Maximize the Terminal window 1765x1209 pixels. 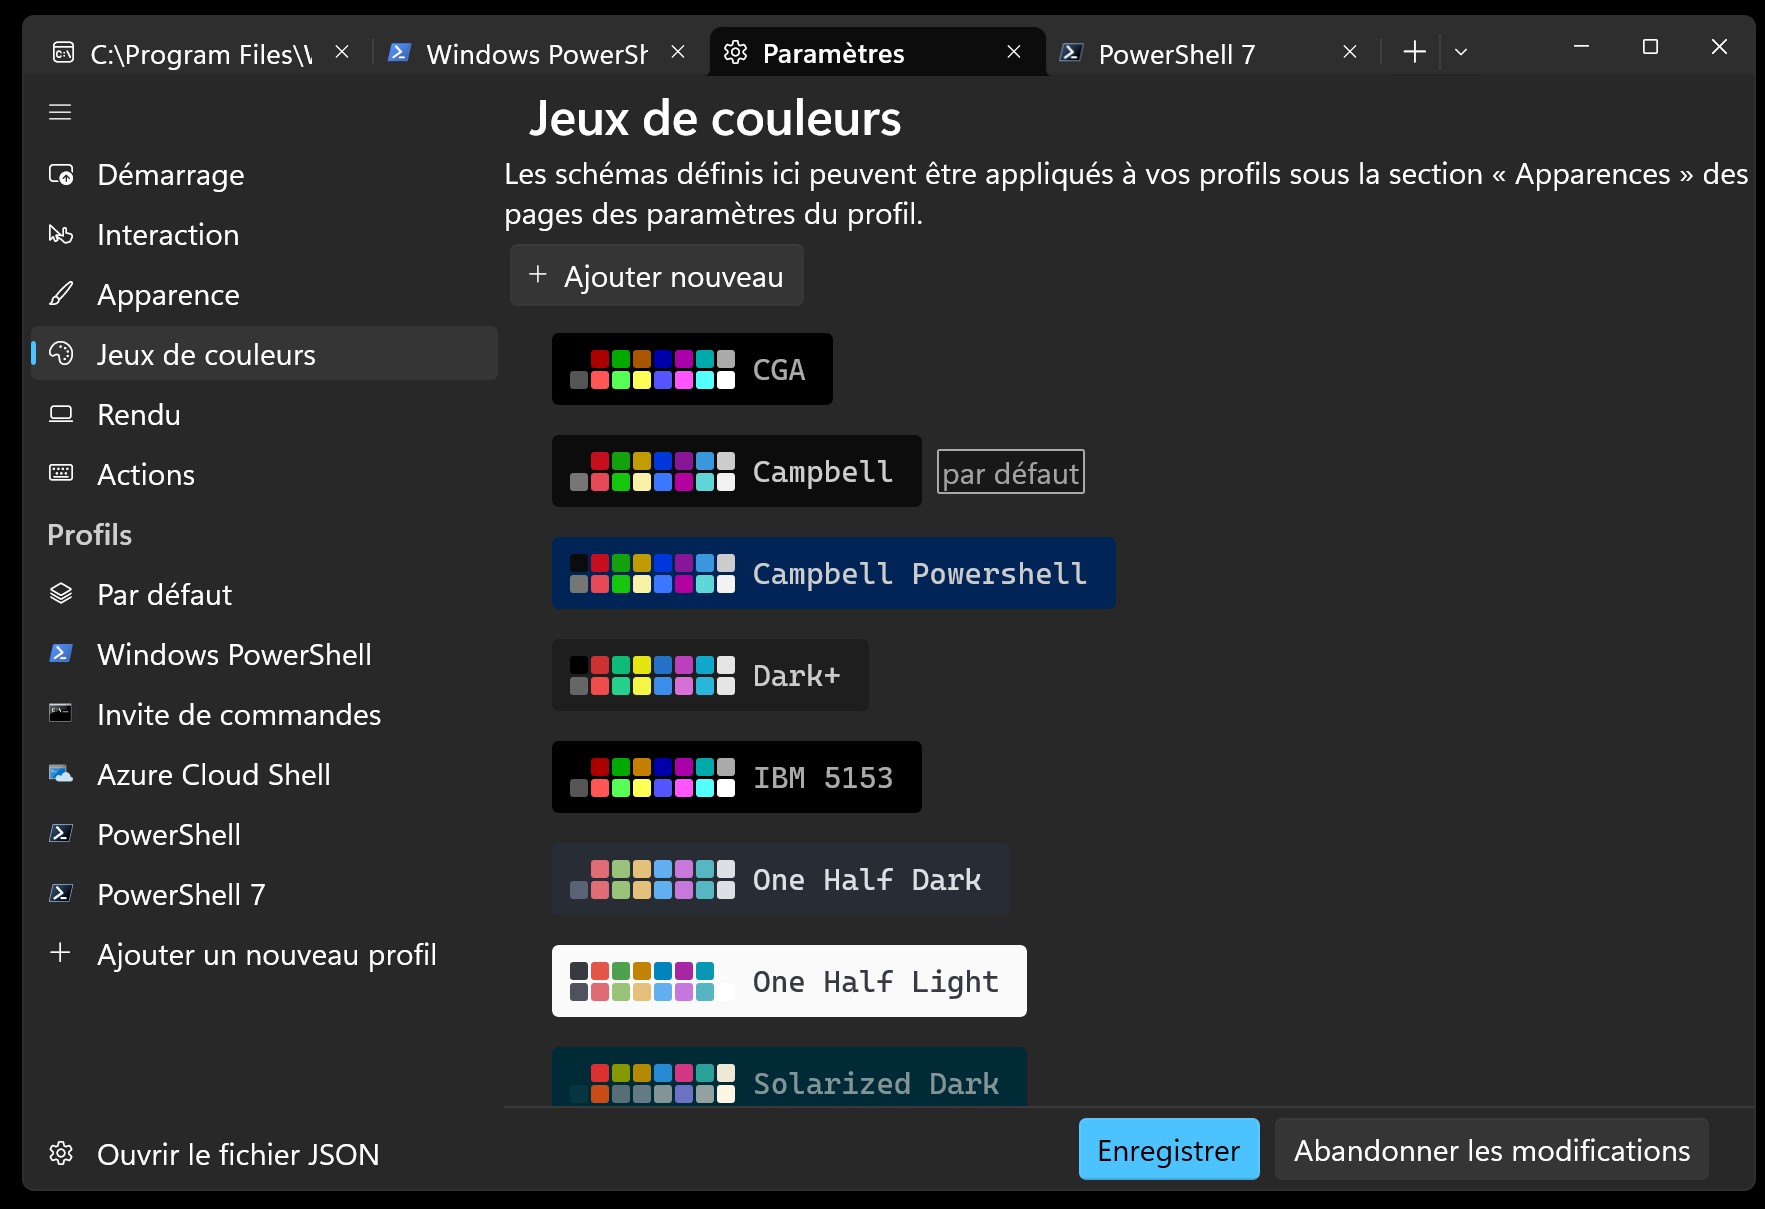[1650, 47]
